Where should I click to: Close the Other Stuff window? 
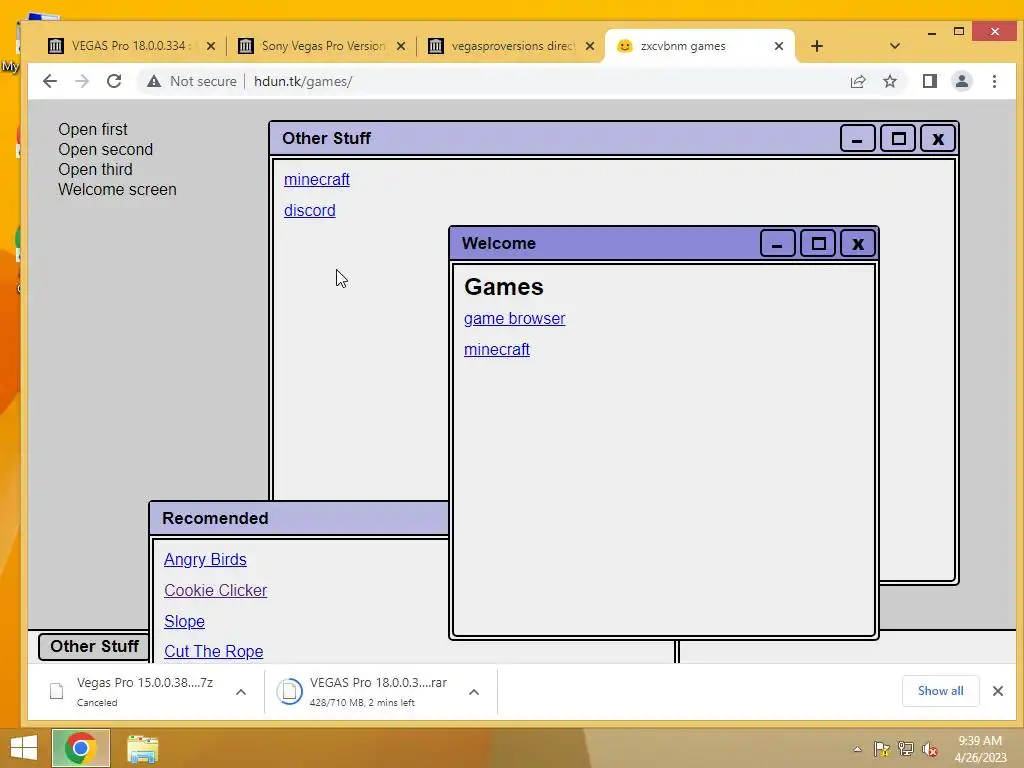click(x=938, y=138)
